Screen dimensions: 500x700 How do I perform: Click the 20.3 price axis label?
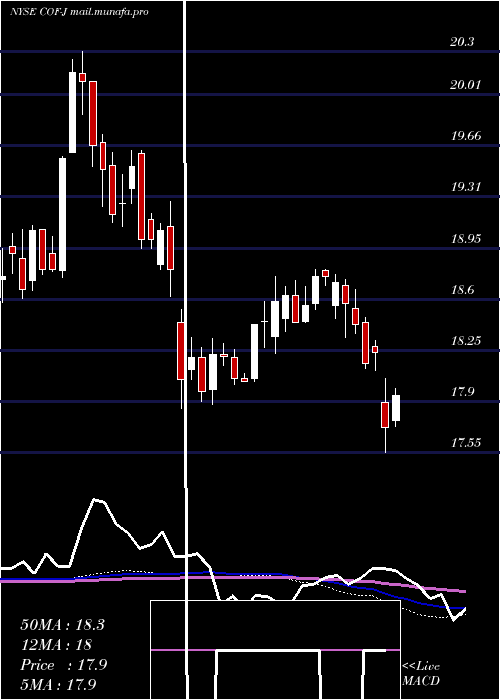(462, 42)
